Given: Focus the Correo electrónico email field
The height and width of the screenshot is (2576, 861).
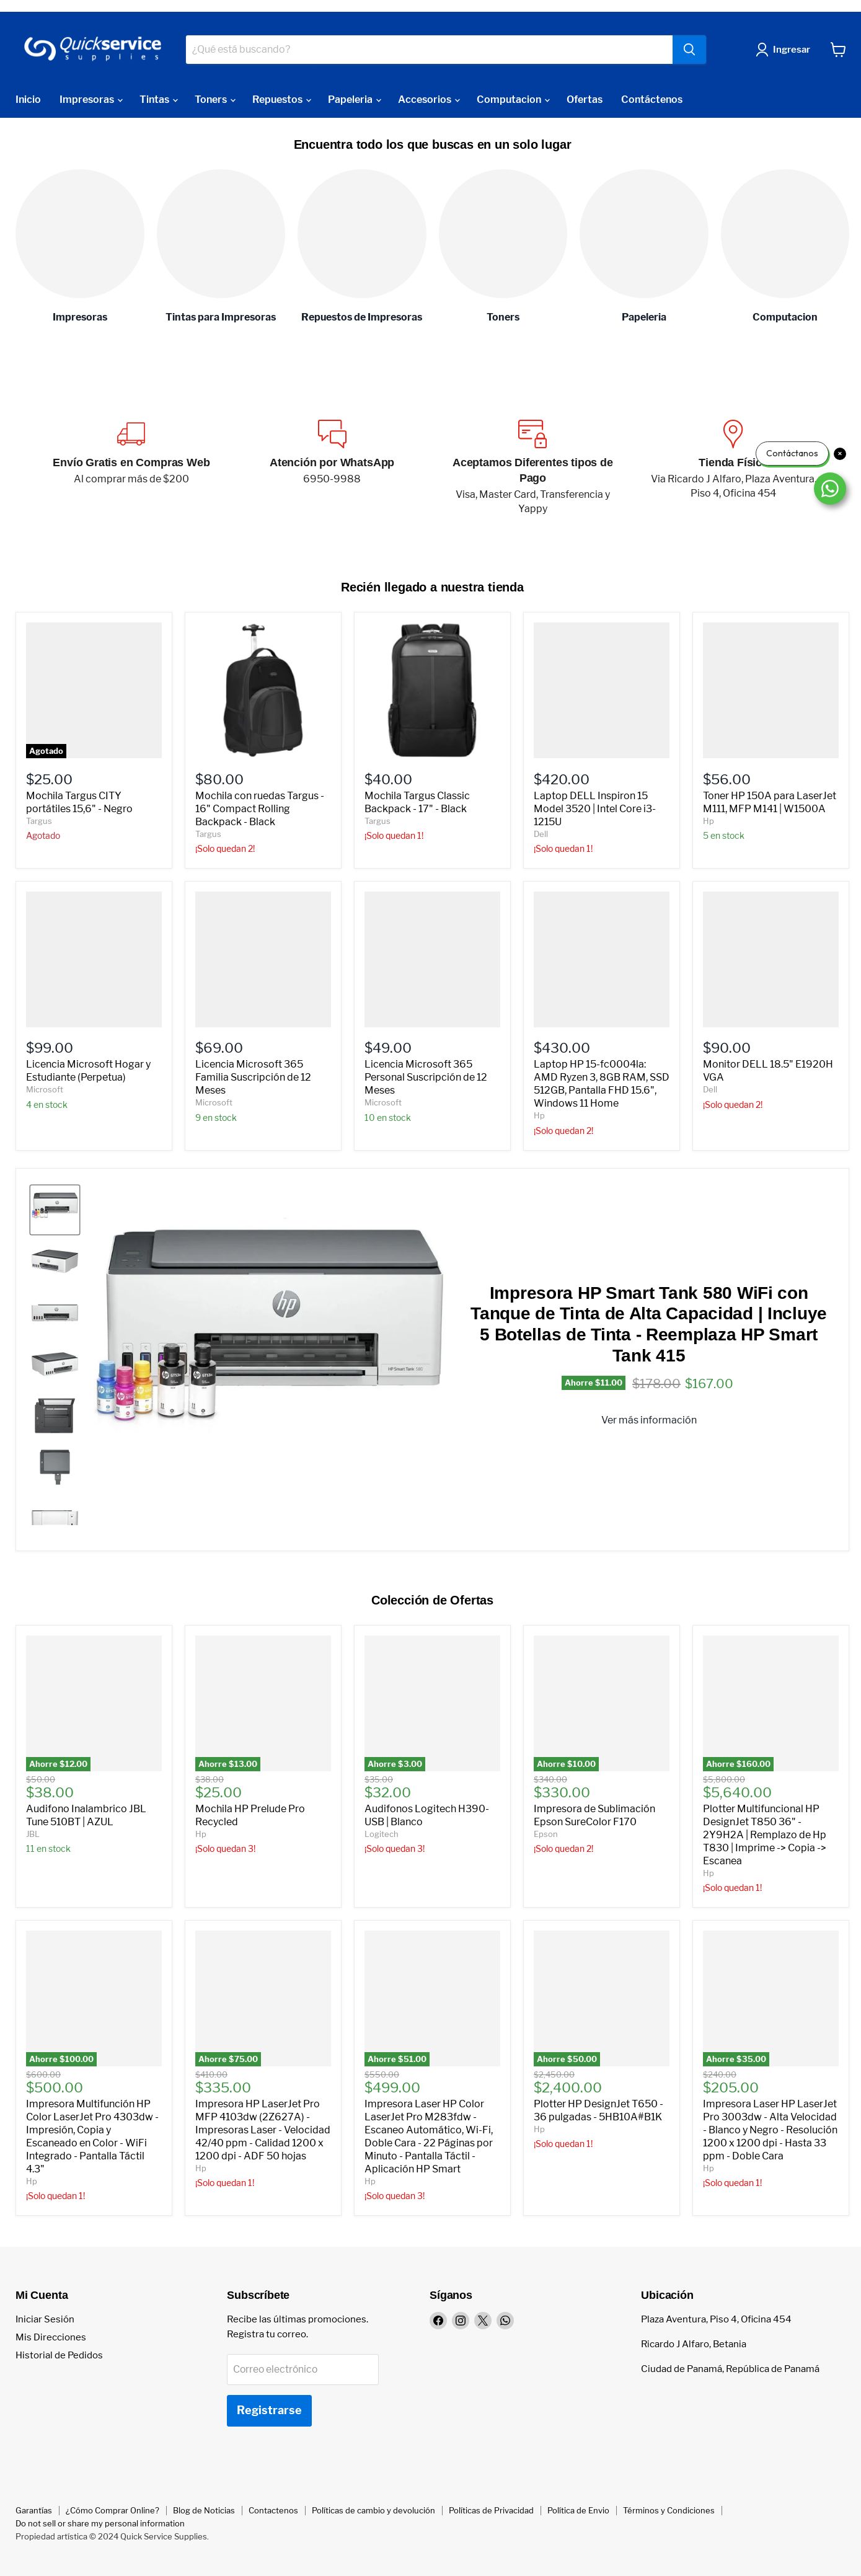Looking at the screenshot, I should 303,2369.
